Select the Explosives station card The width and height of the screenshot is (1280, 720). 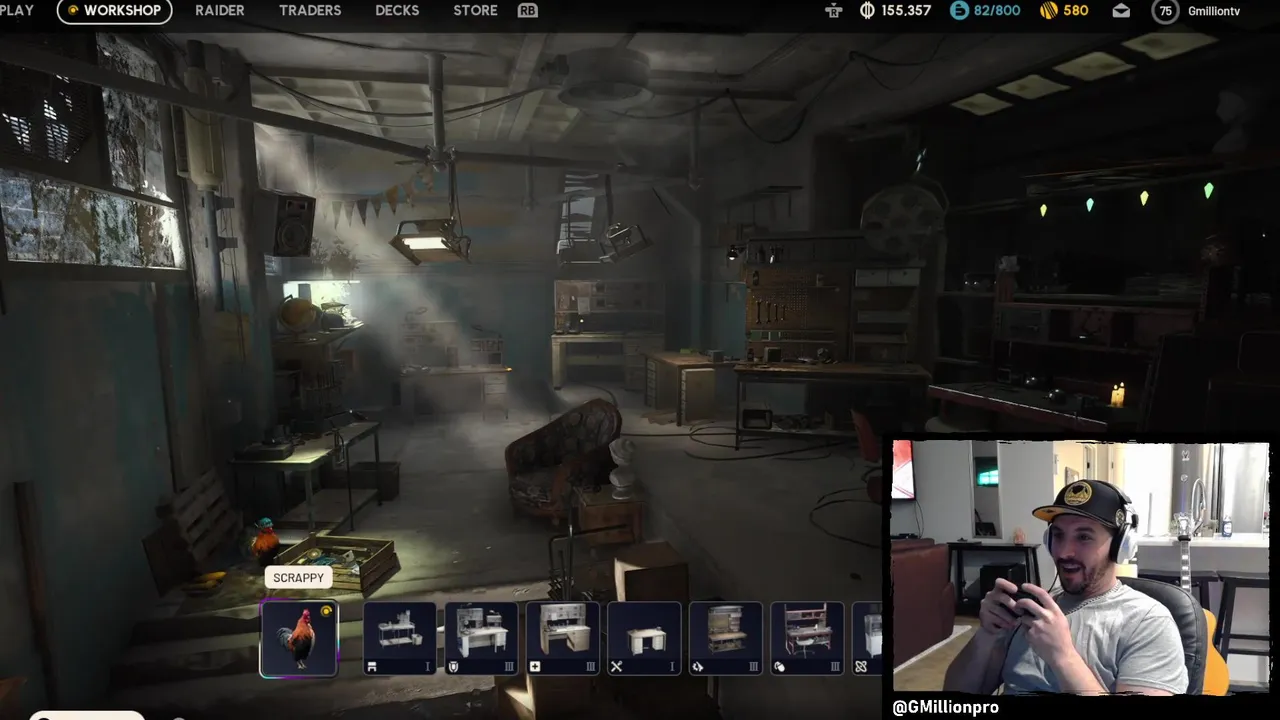click(x=726, y=639)
